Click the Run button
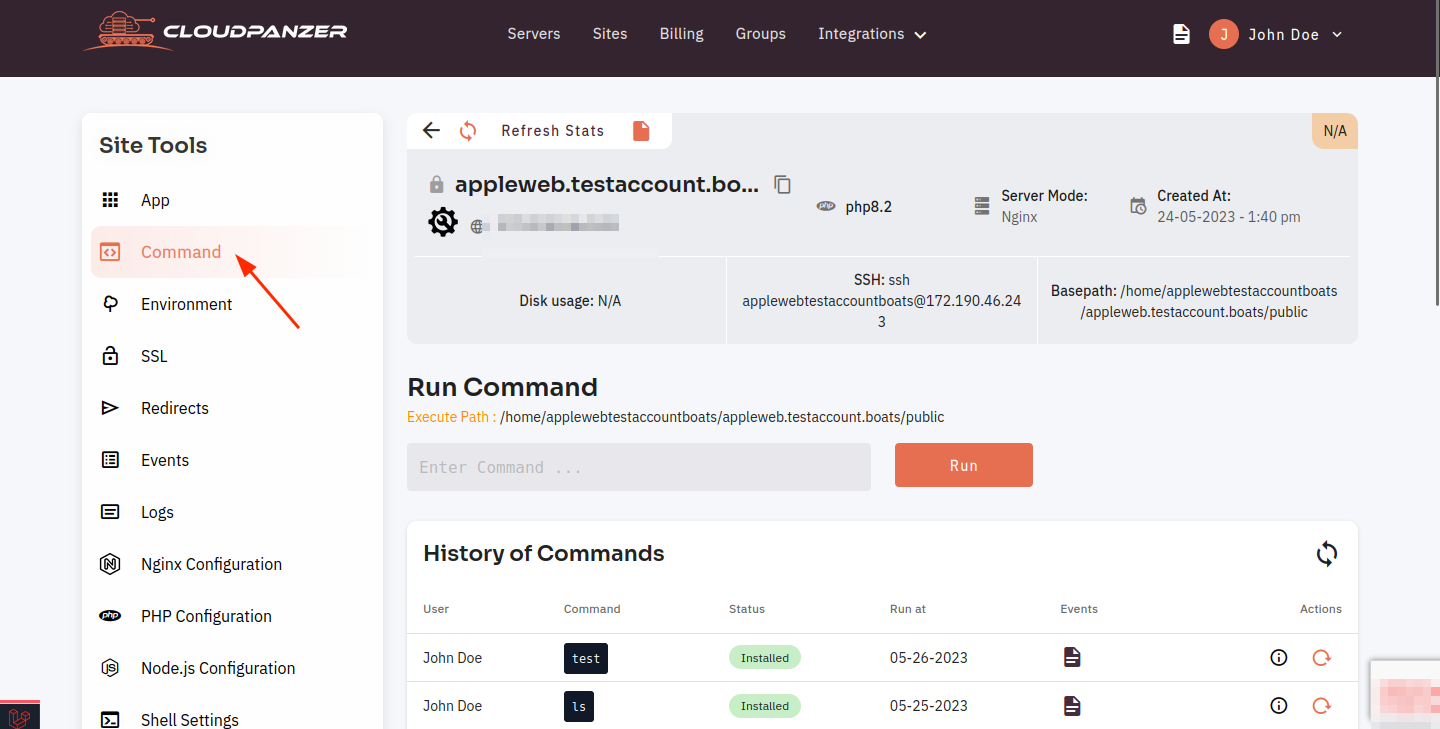This screenshot has width=1440, height=729. tap(964, 466)
